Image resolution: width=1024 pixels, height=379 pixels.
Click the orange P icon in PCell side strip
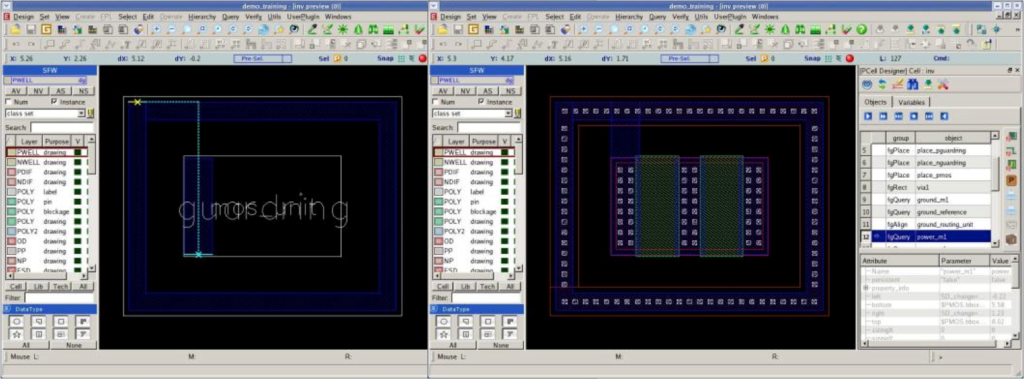(1010, 180)
